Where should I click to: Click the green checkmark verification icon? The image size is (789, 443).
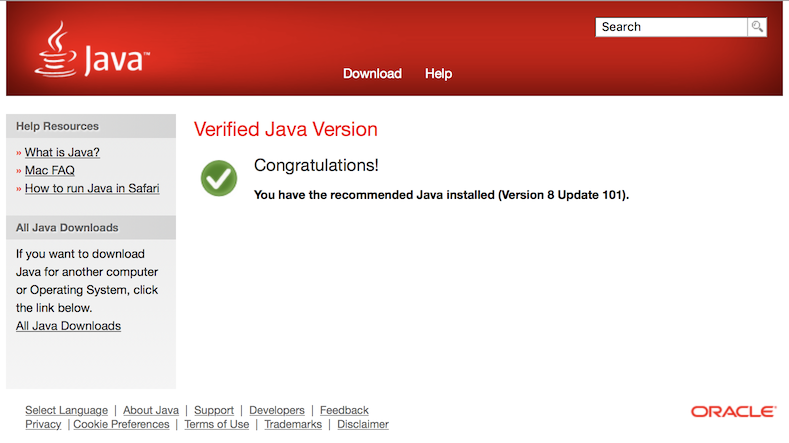pyautogui.click(x=219, y=178)
